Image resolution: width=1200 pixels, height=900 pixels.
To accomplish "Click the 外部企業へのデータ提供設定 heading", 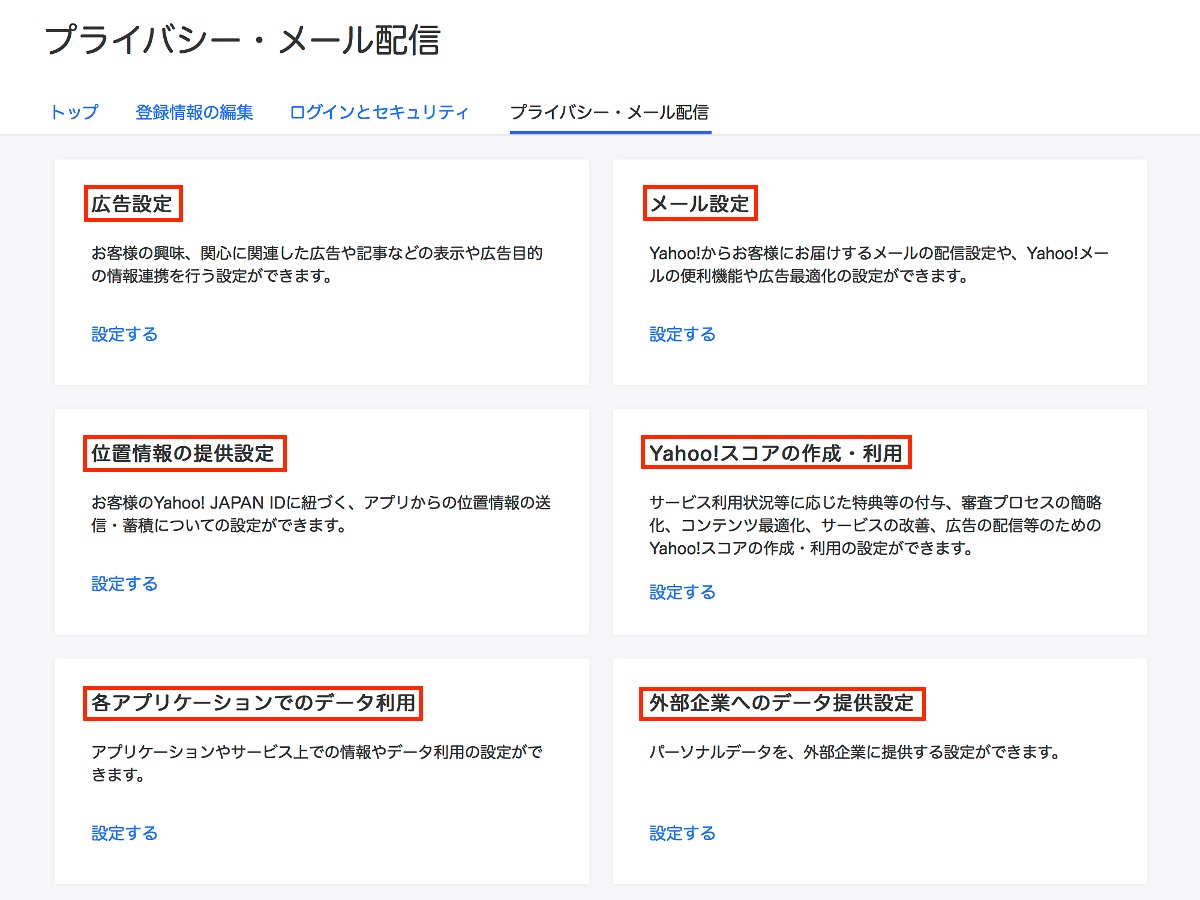I will click(782, 702).
